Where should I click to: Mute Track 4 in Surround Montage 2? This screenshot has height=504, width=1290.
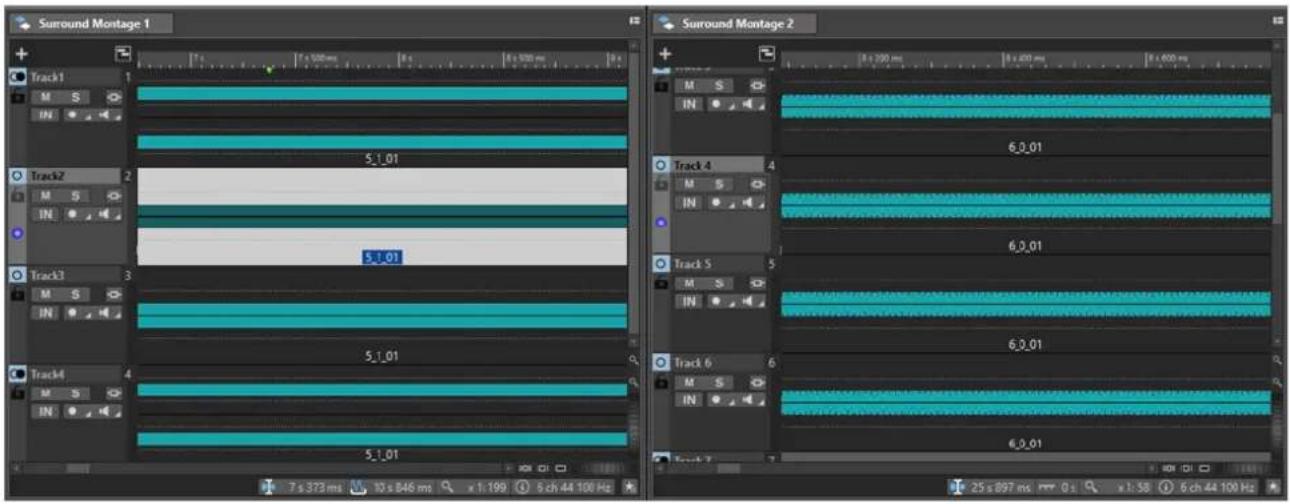688,184
